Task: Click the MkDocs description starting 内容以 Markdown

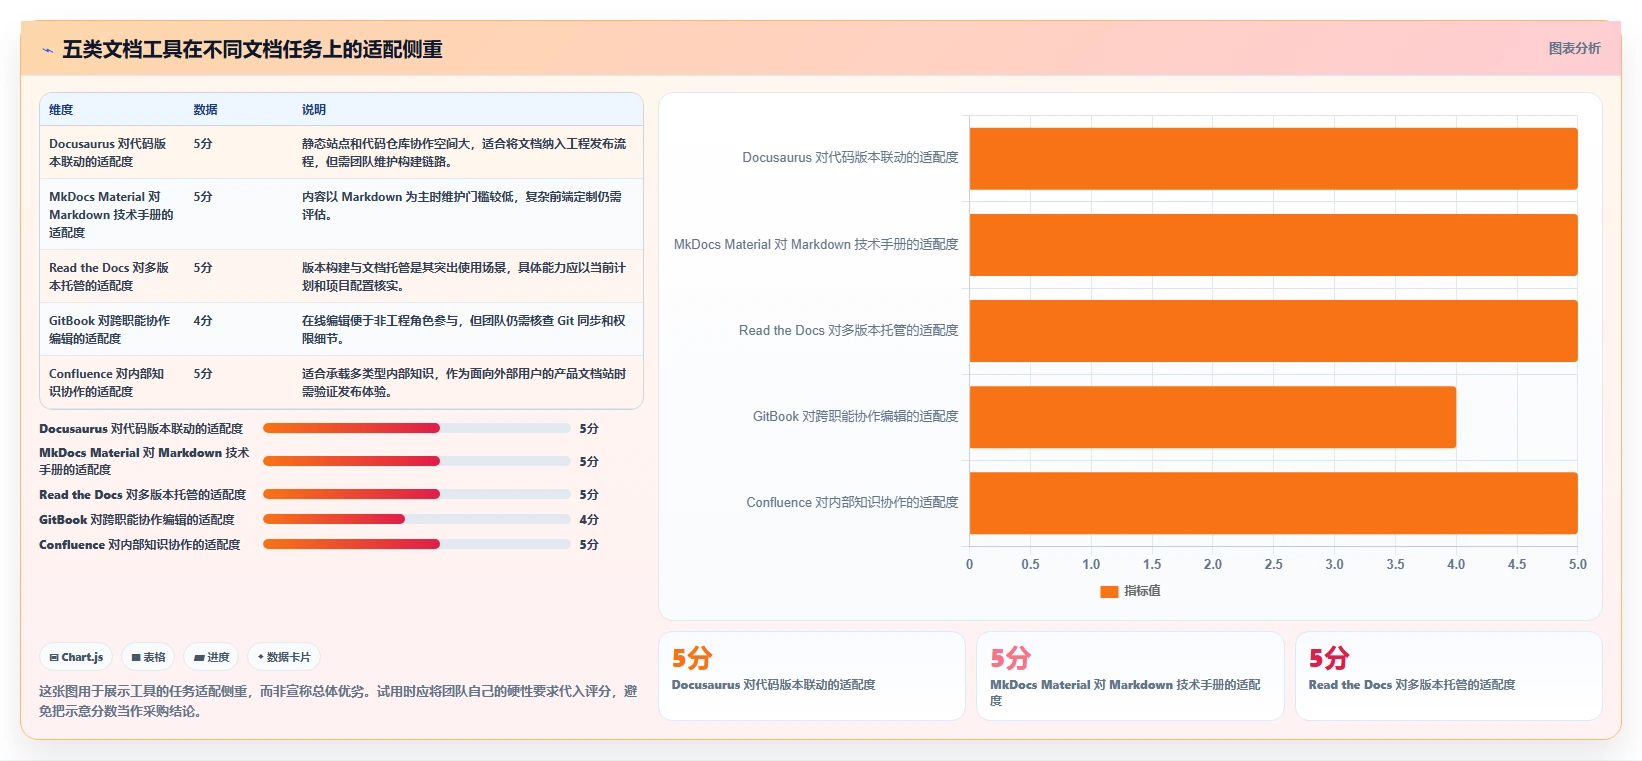Action: (x=462, y=205)
